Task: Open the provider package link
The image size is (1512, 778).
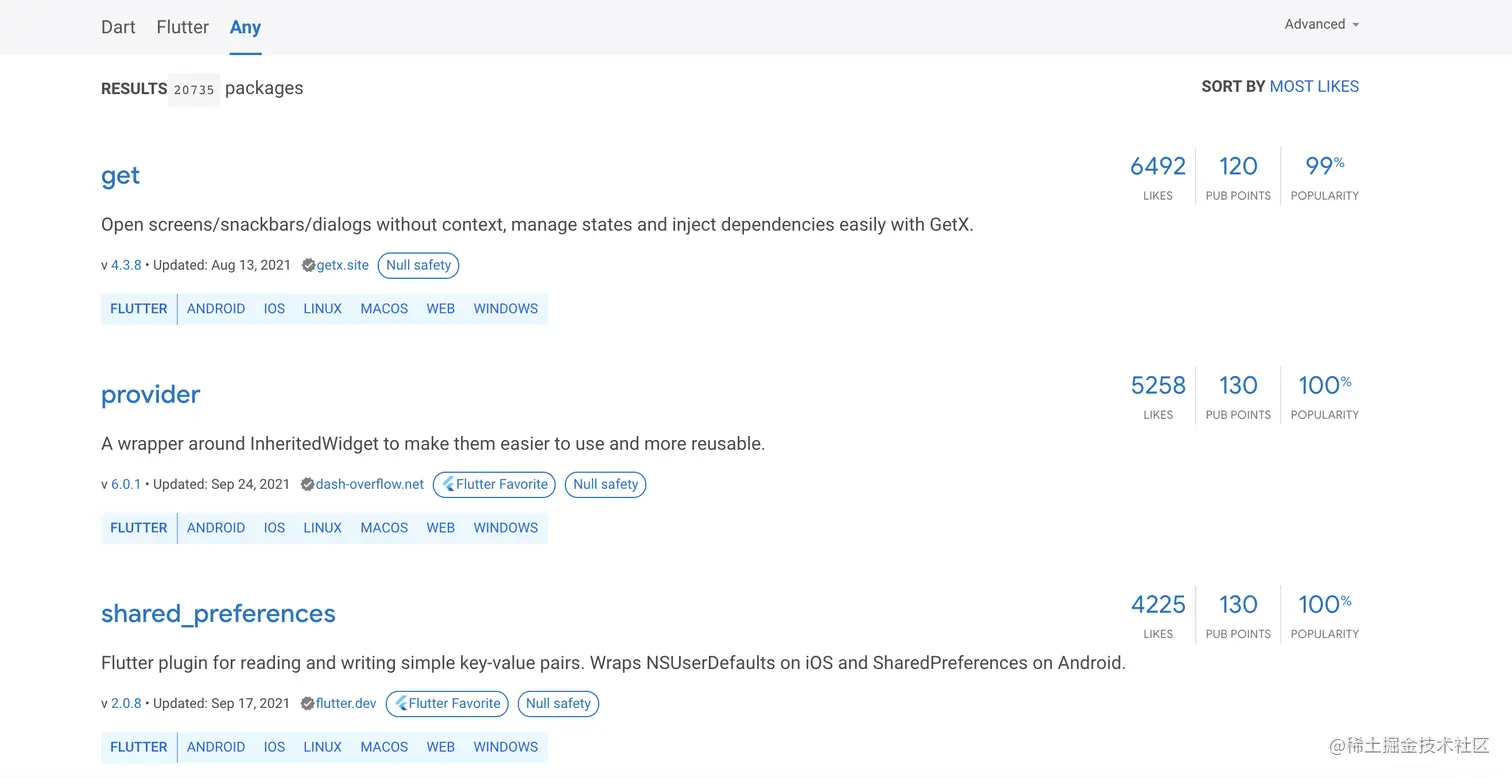Action: 150,395
